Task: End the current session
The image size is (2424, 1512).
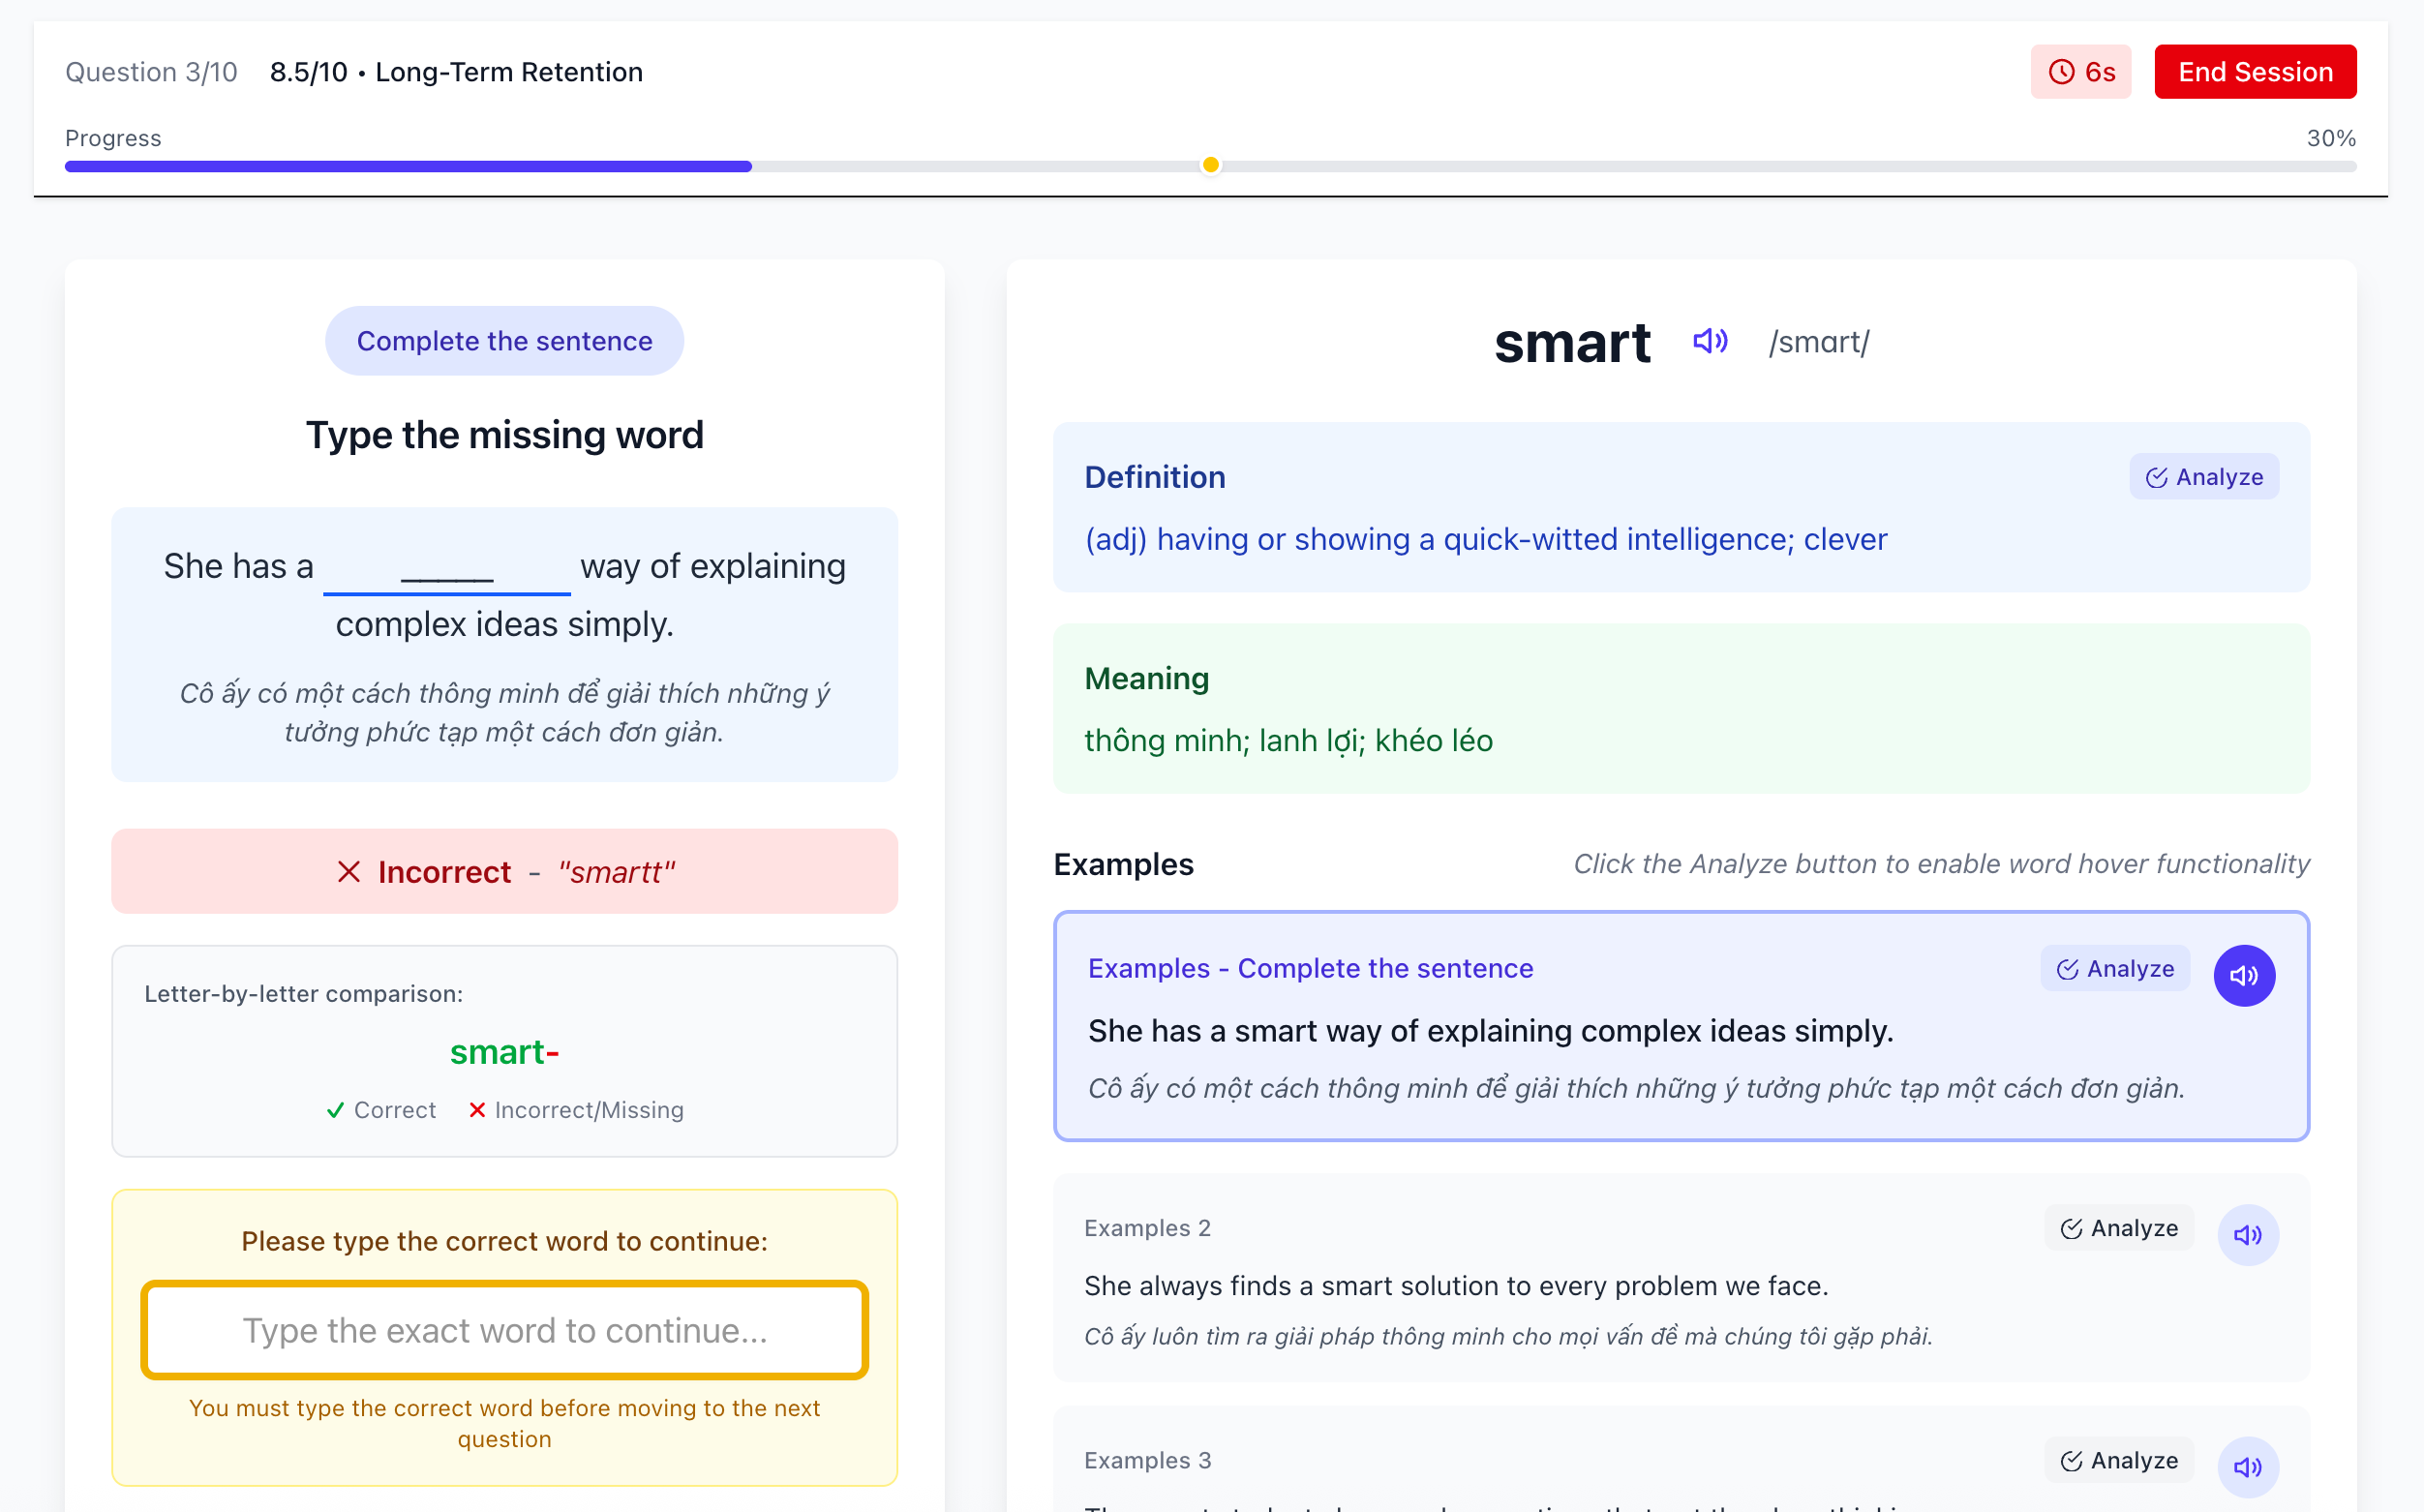Action: click(x=2254, y=72)
